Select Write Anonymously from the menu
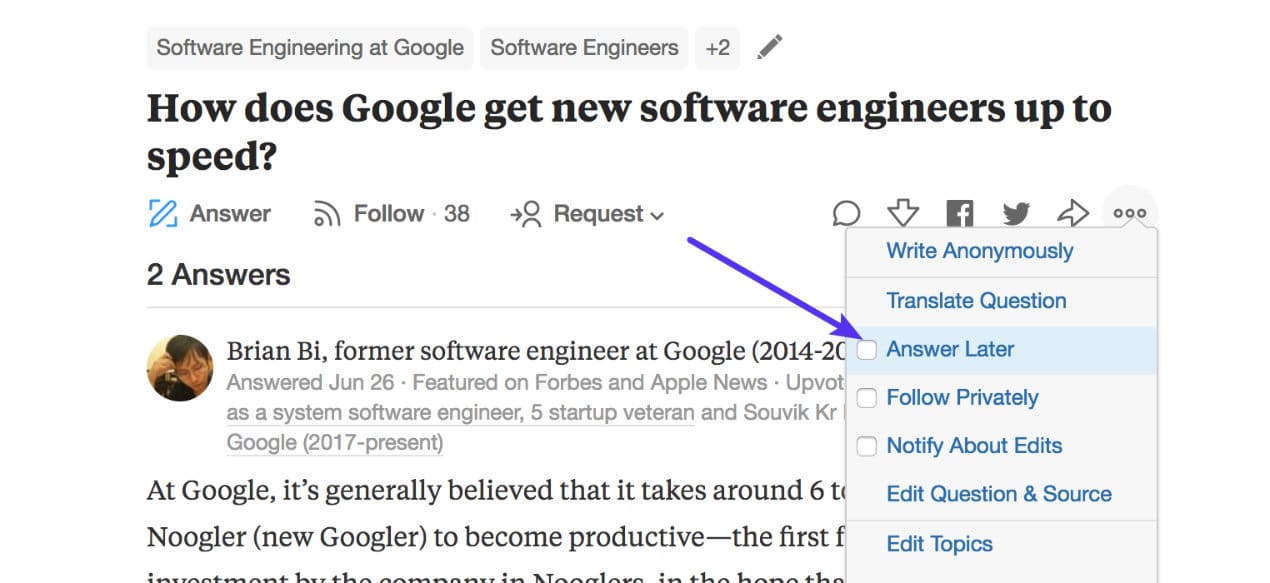 (x=979, y=251)
